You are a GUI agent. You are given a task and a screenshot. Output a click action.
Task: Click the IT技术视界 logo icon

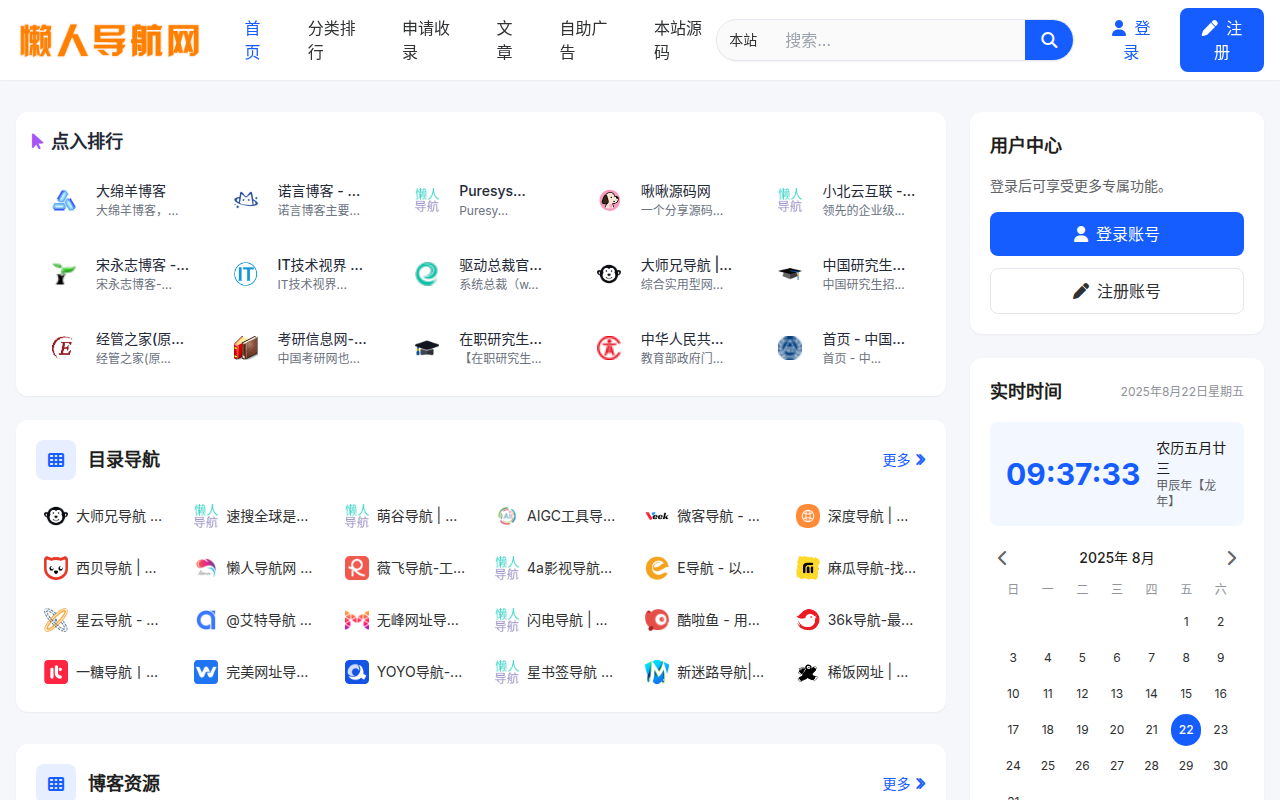click(x=246, y=274)
